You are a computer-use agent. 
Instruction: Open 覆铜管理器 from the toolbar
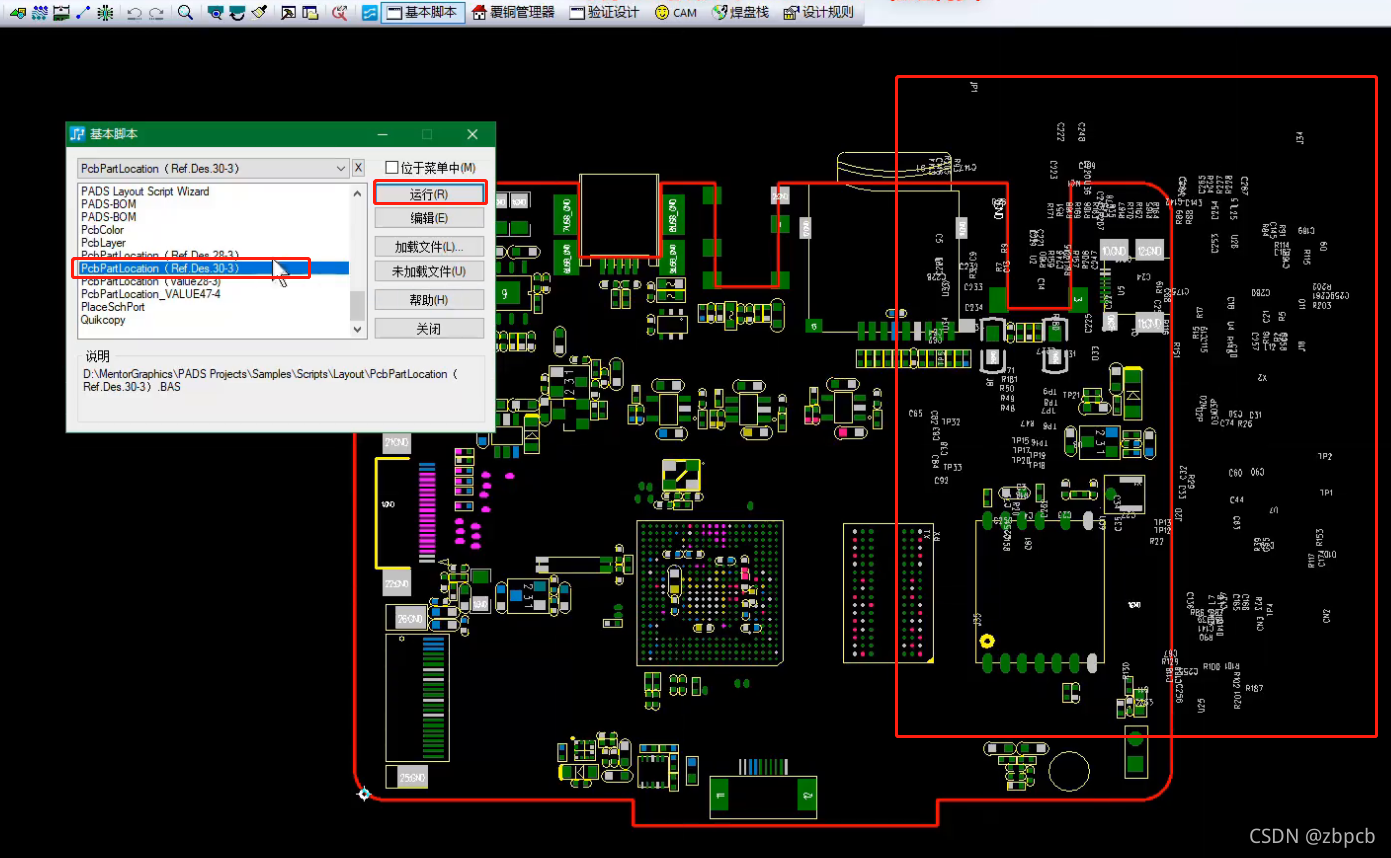tap(513, 13)
